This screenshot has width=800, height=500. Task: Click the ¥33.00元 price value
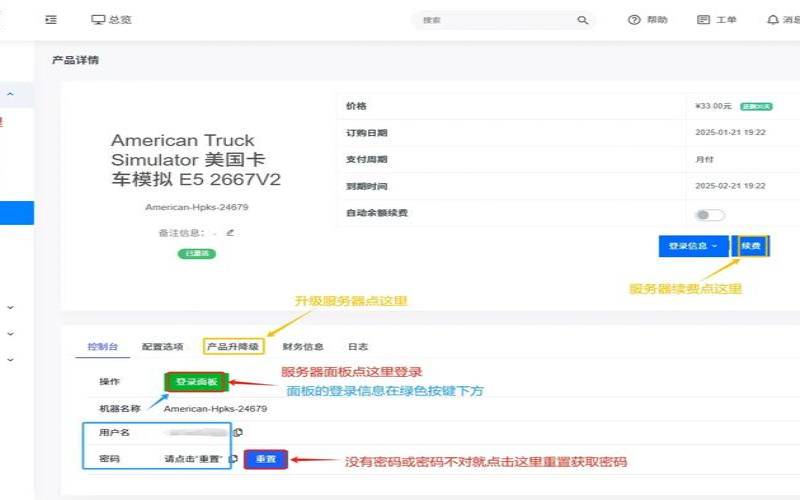(713, 106)
